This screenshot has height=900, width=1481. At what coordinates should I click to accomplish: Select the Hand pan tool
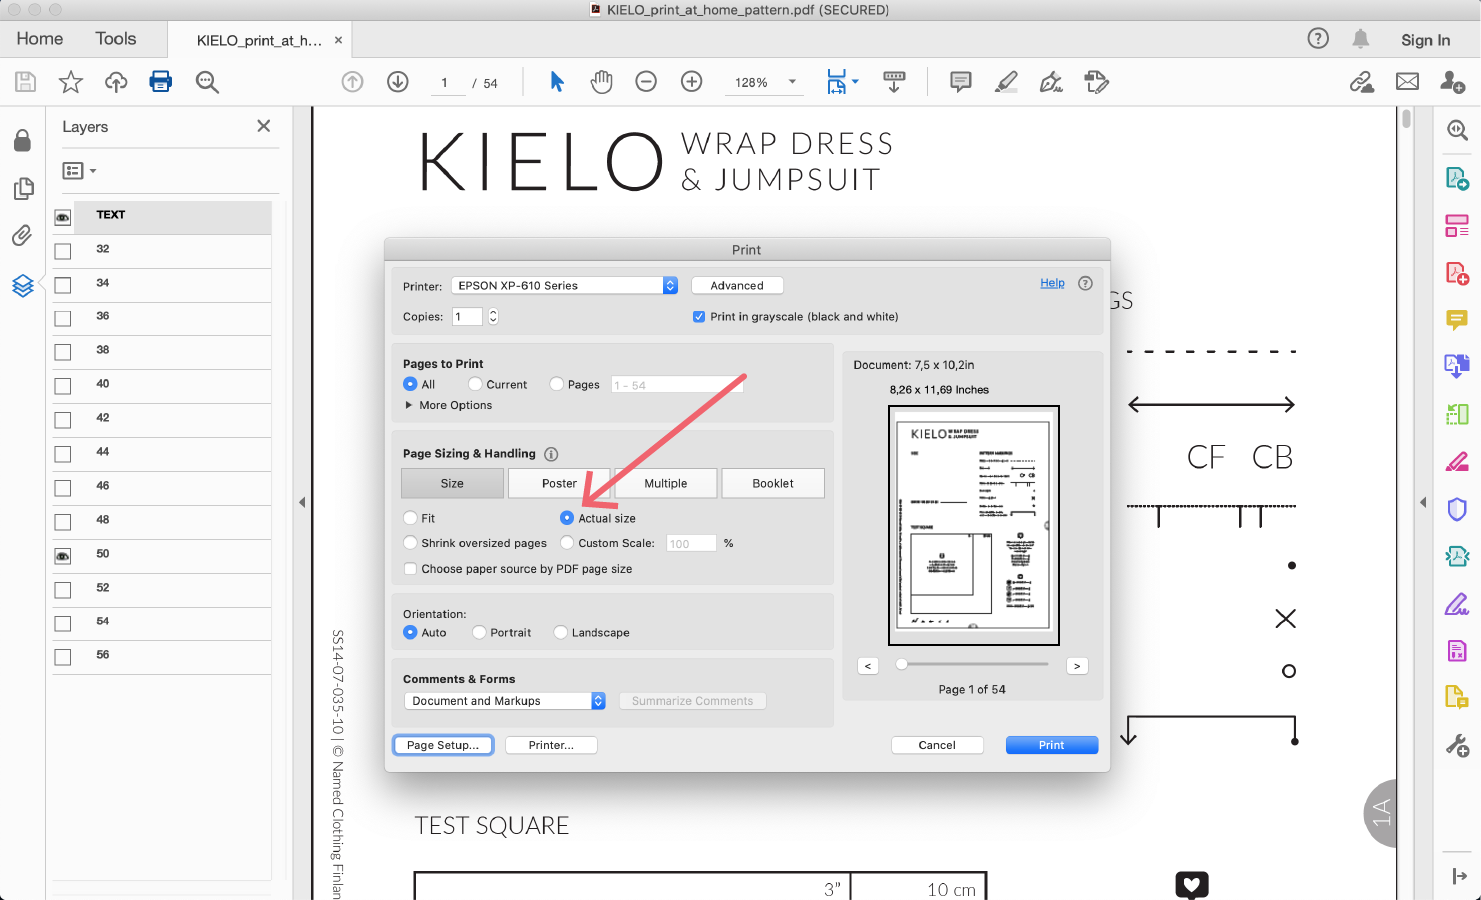(x=601, y=82)
